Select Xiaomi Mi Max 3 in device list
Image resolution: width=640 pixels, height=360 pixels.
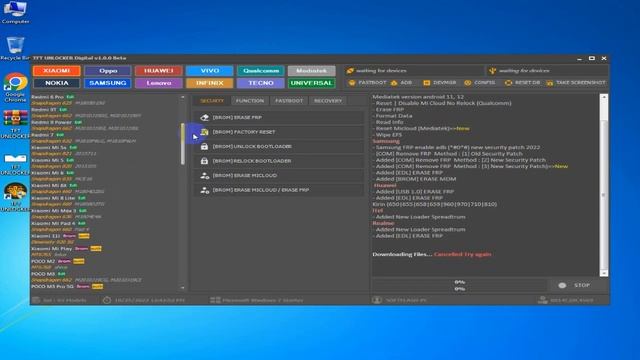(x=53, y=211)
